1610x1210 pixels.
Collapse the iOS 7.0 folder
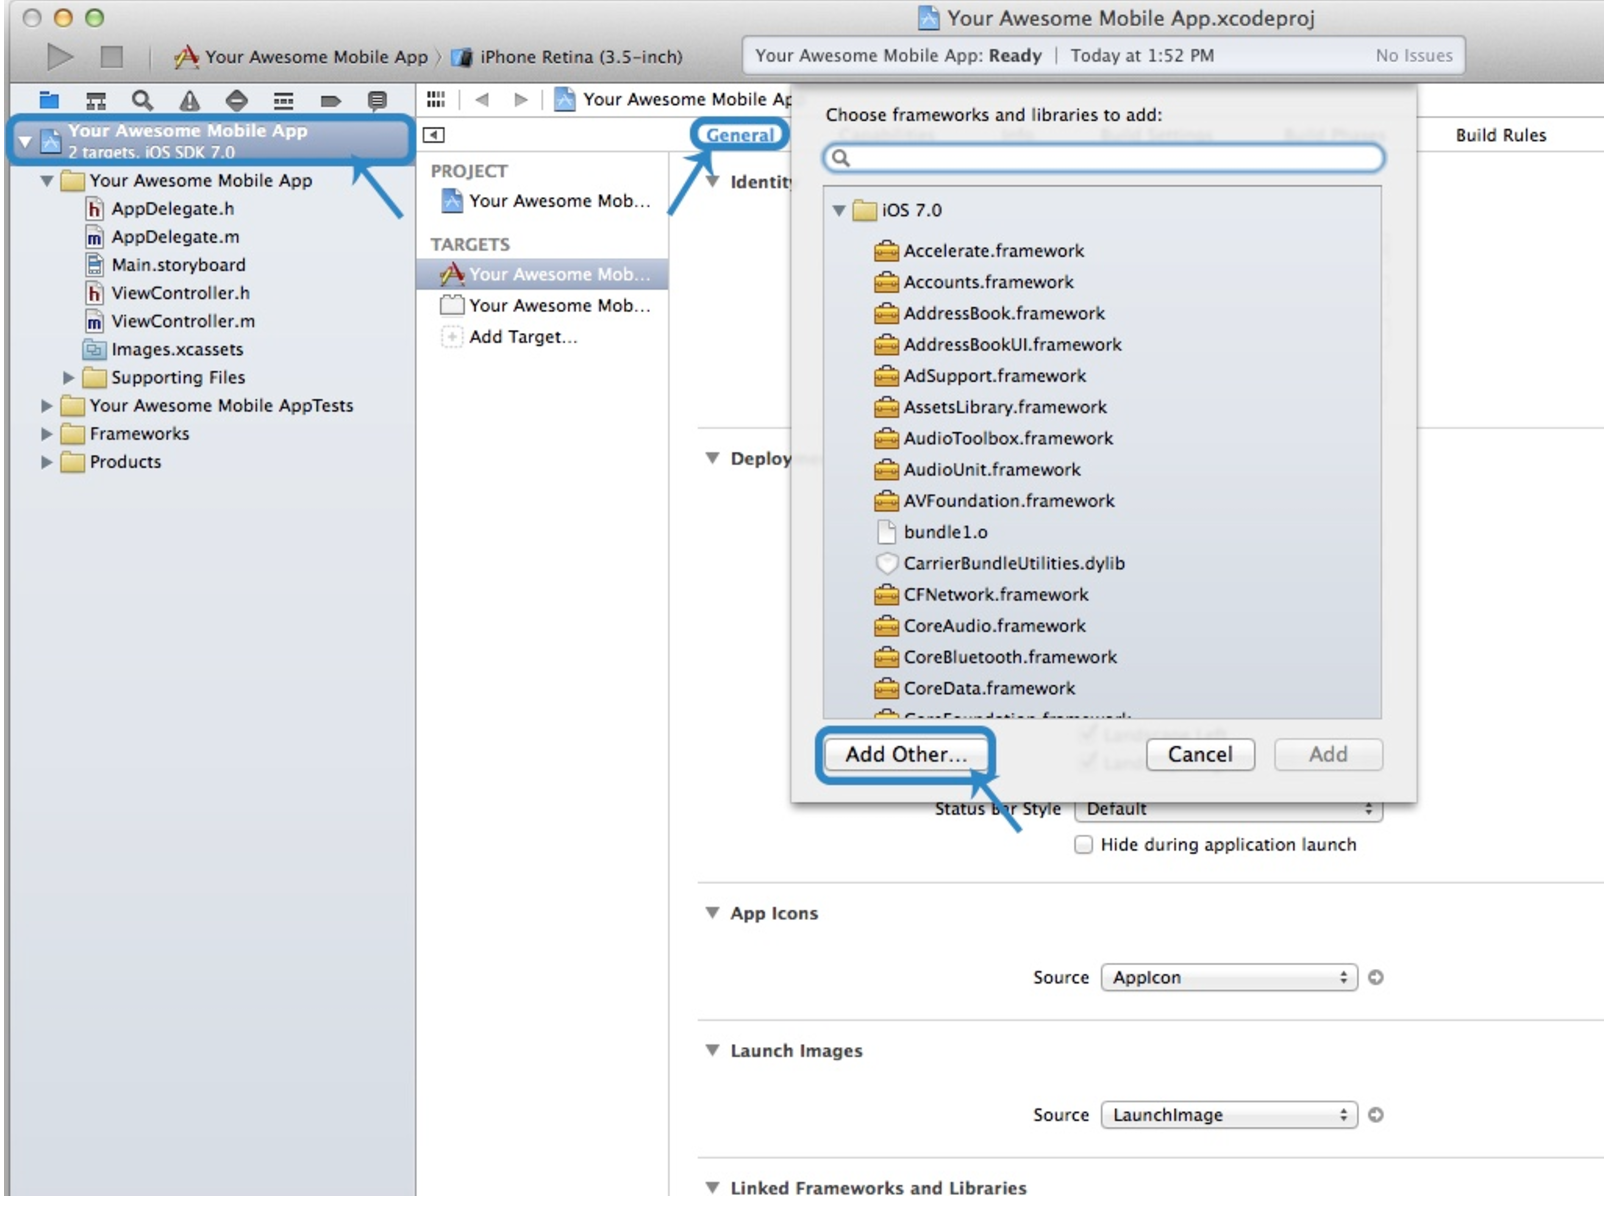click(838, 210)
